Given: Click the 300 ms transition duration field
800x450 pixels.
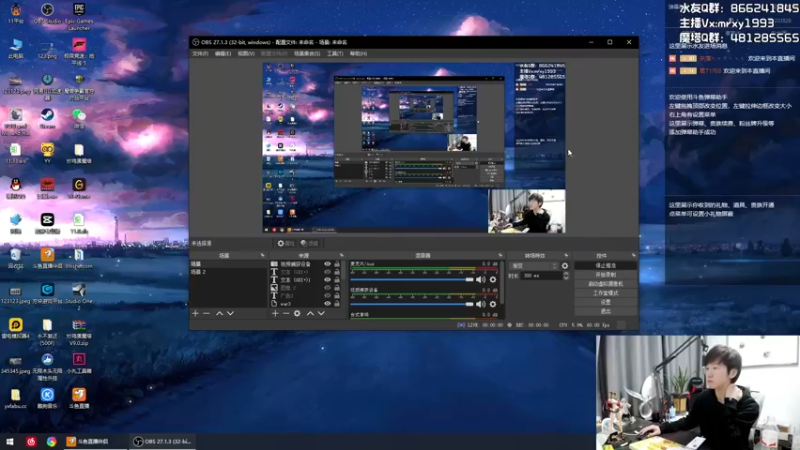Looking at the screenshot, I should pyautogui.click(x=541, y=276).
